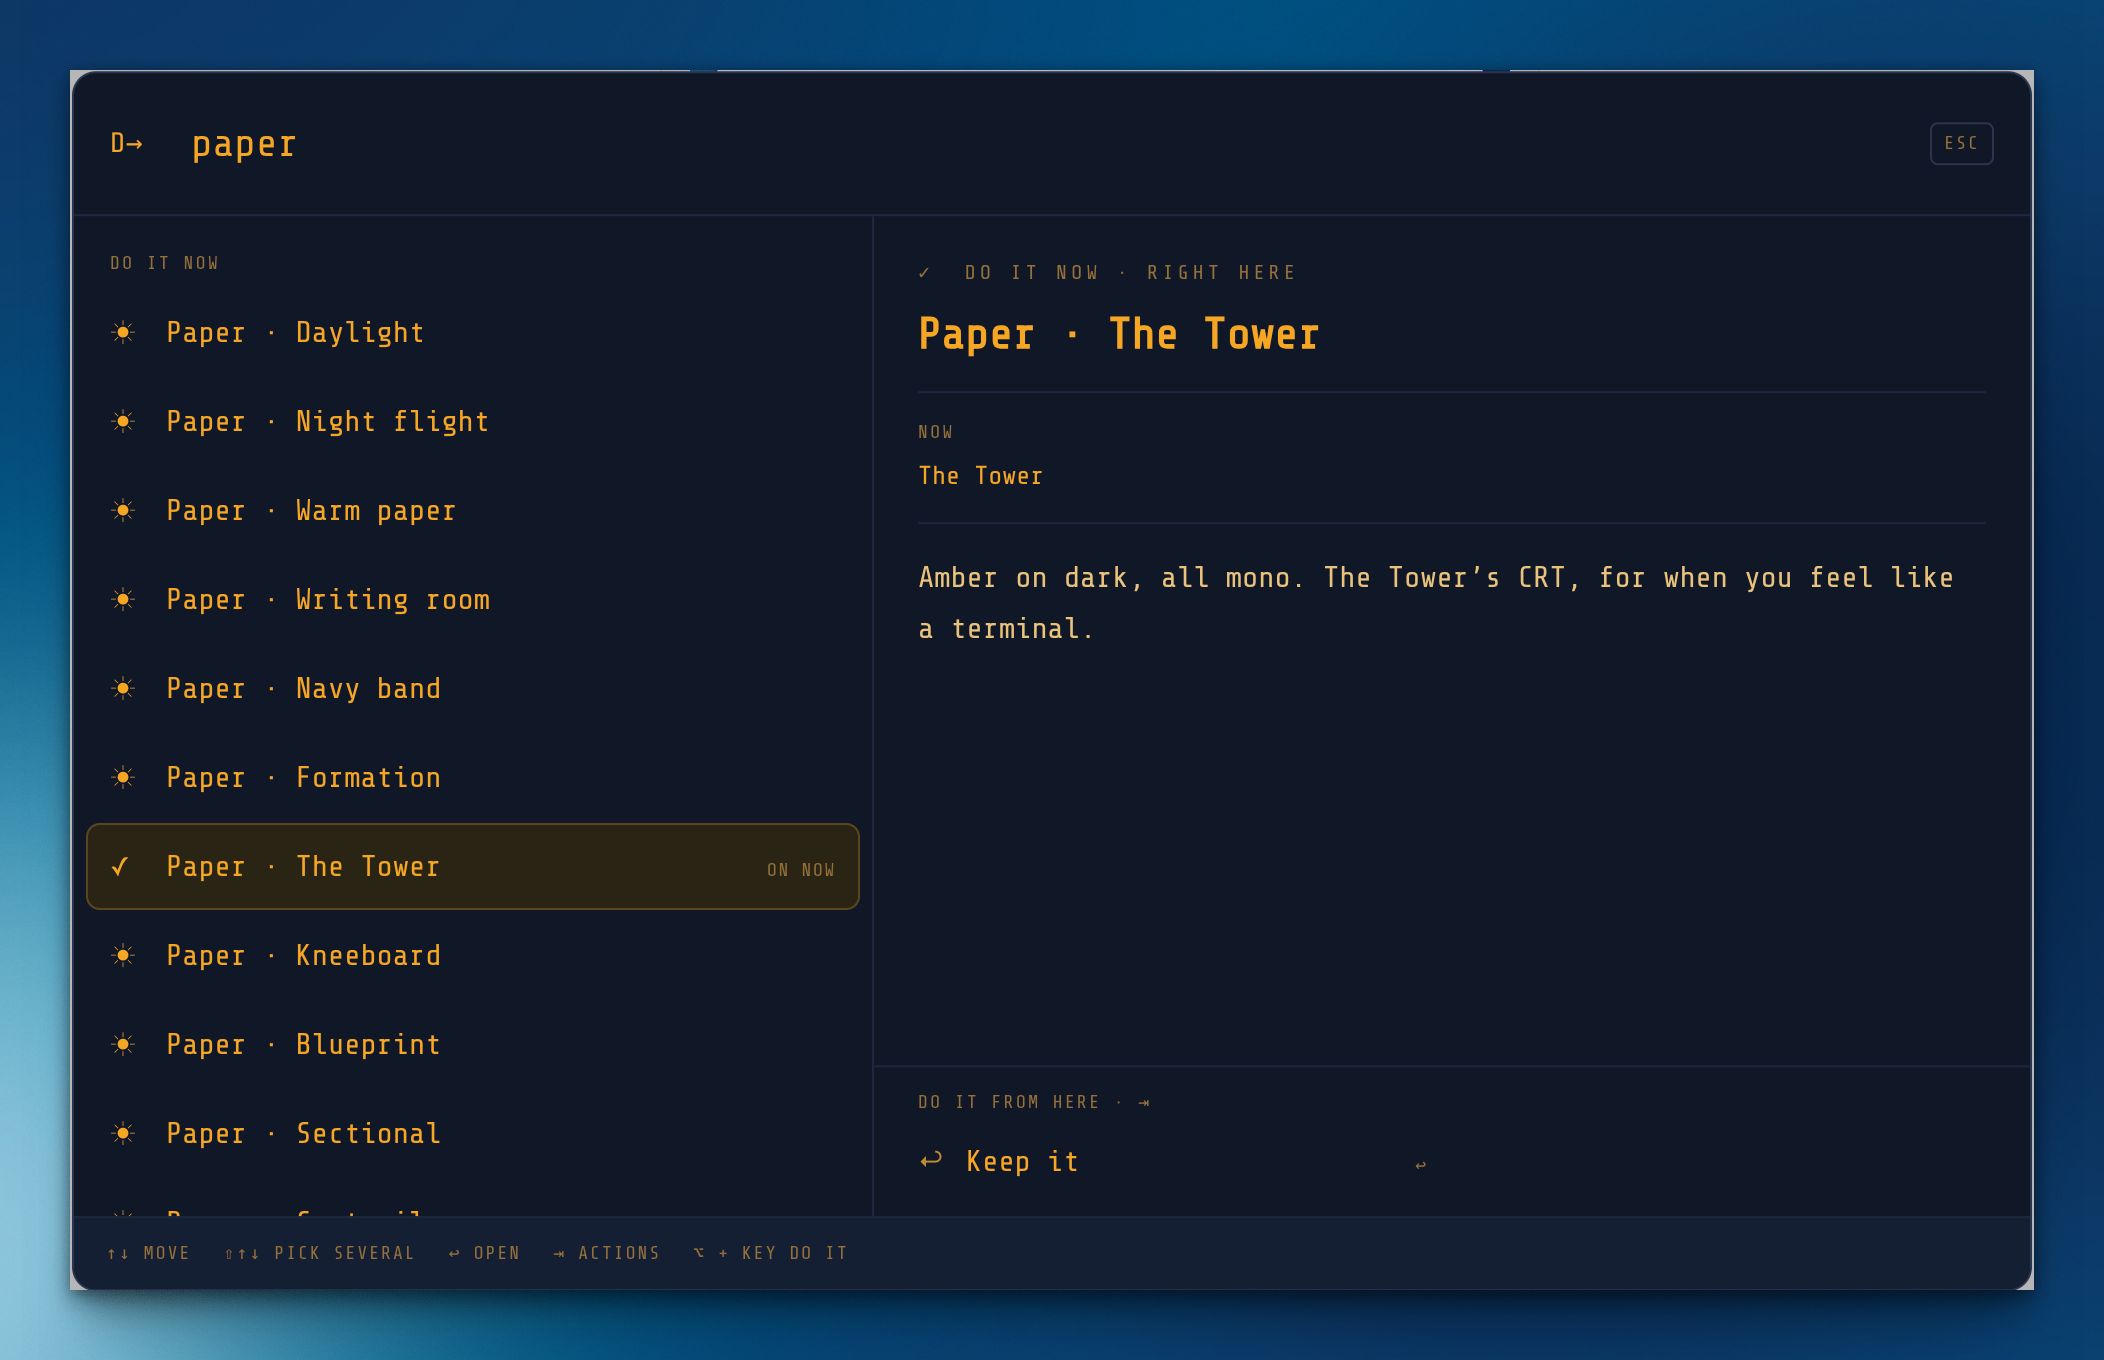
Task: Click the Open hint in the footer bar
Action: pos(484,1253)
